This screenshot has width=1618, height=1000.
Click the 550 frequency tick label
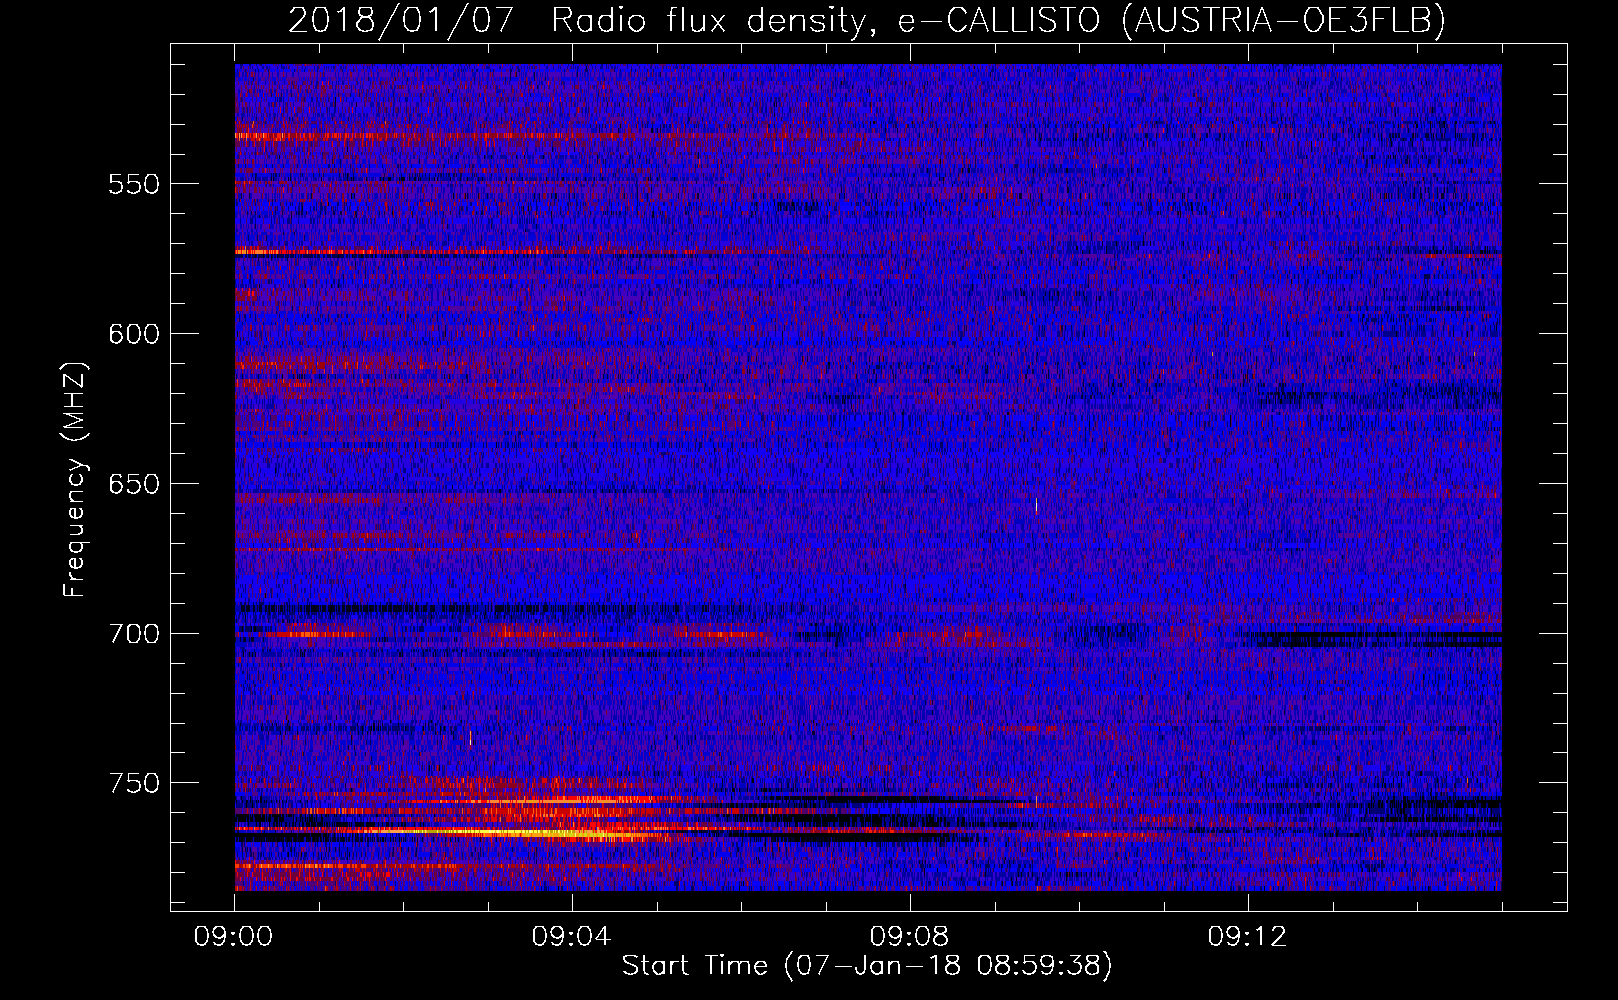pyautogui.click(x=134, y=184)
